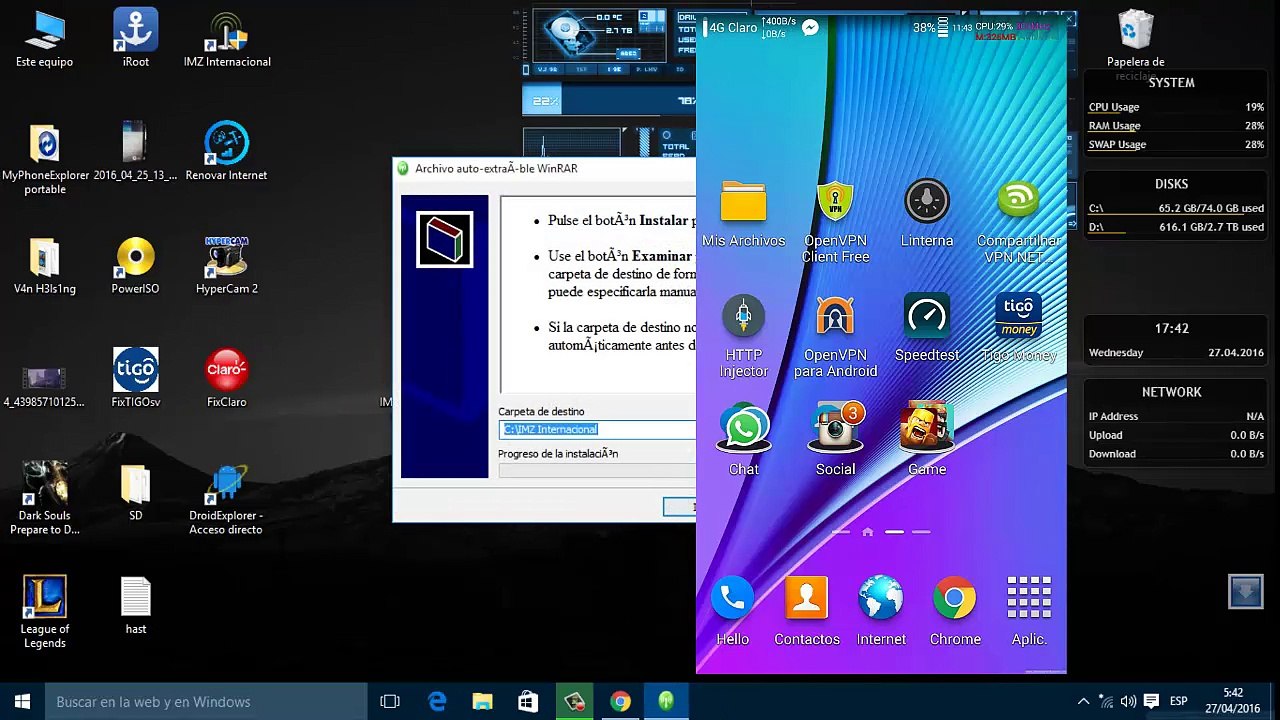Click the 17:42 clock widget
This screenshot has height=720, width=1280.
(x=1172, y=328)
